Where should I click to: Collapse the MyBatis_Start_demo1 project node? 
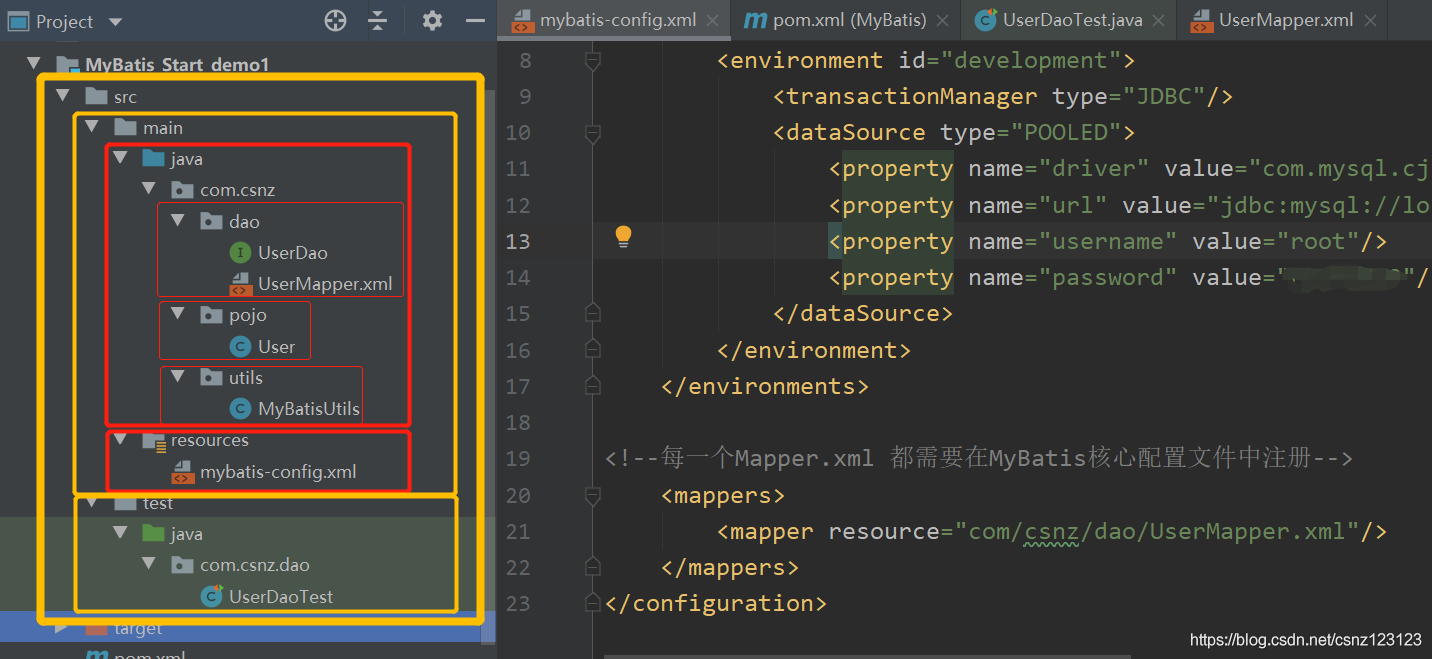34,65
